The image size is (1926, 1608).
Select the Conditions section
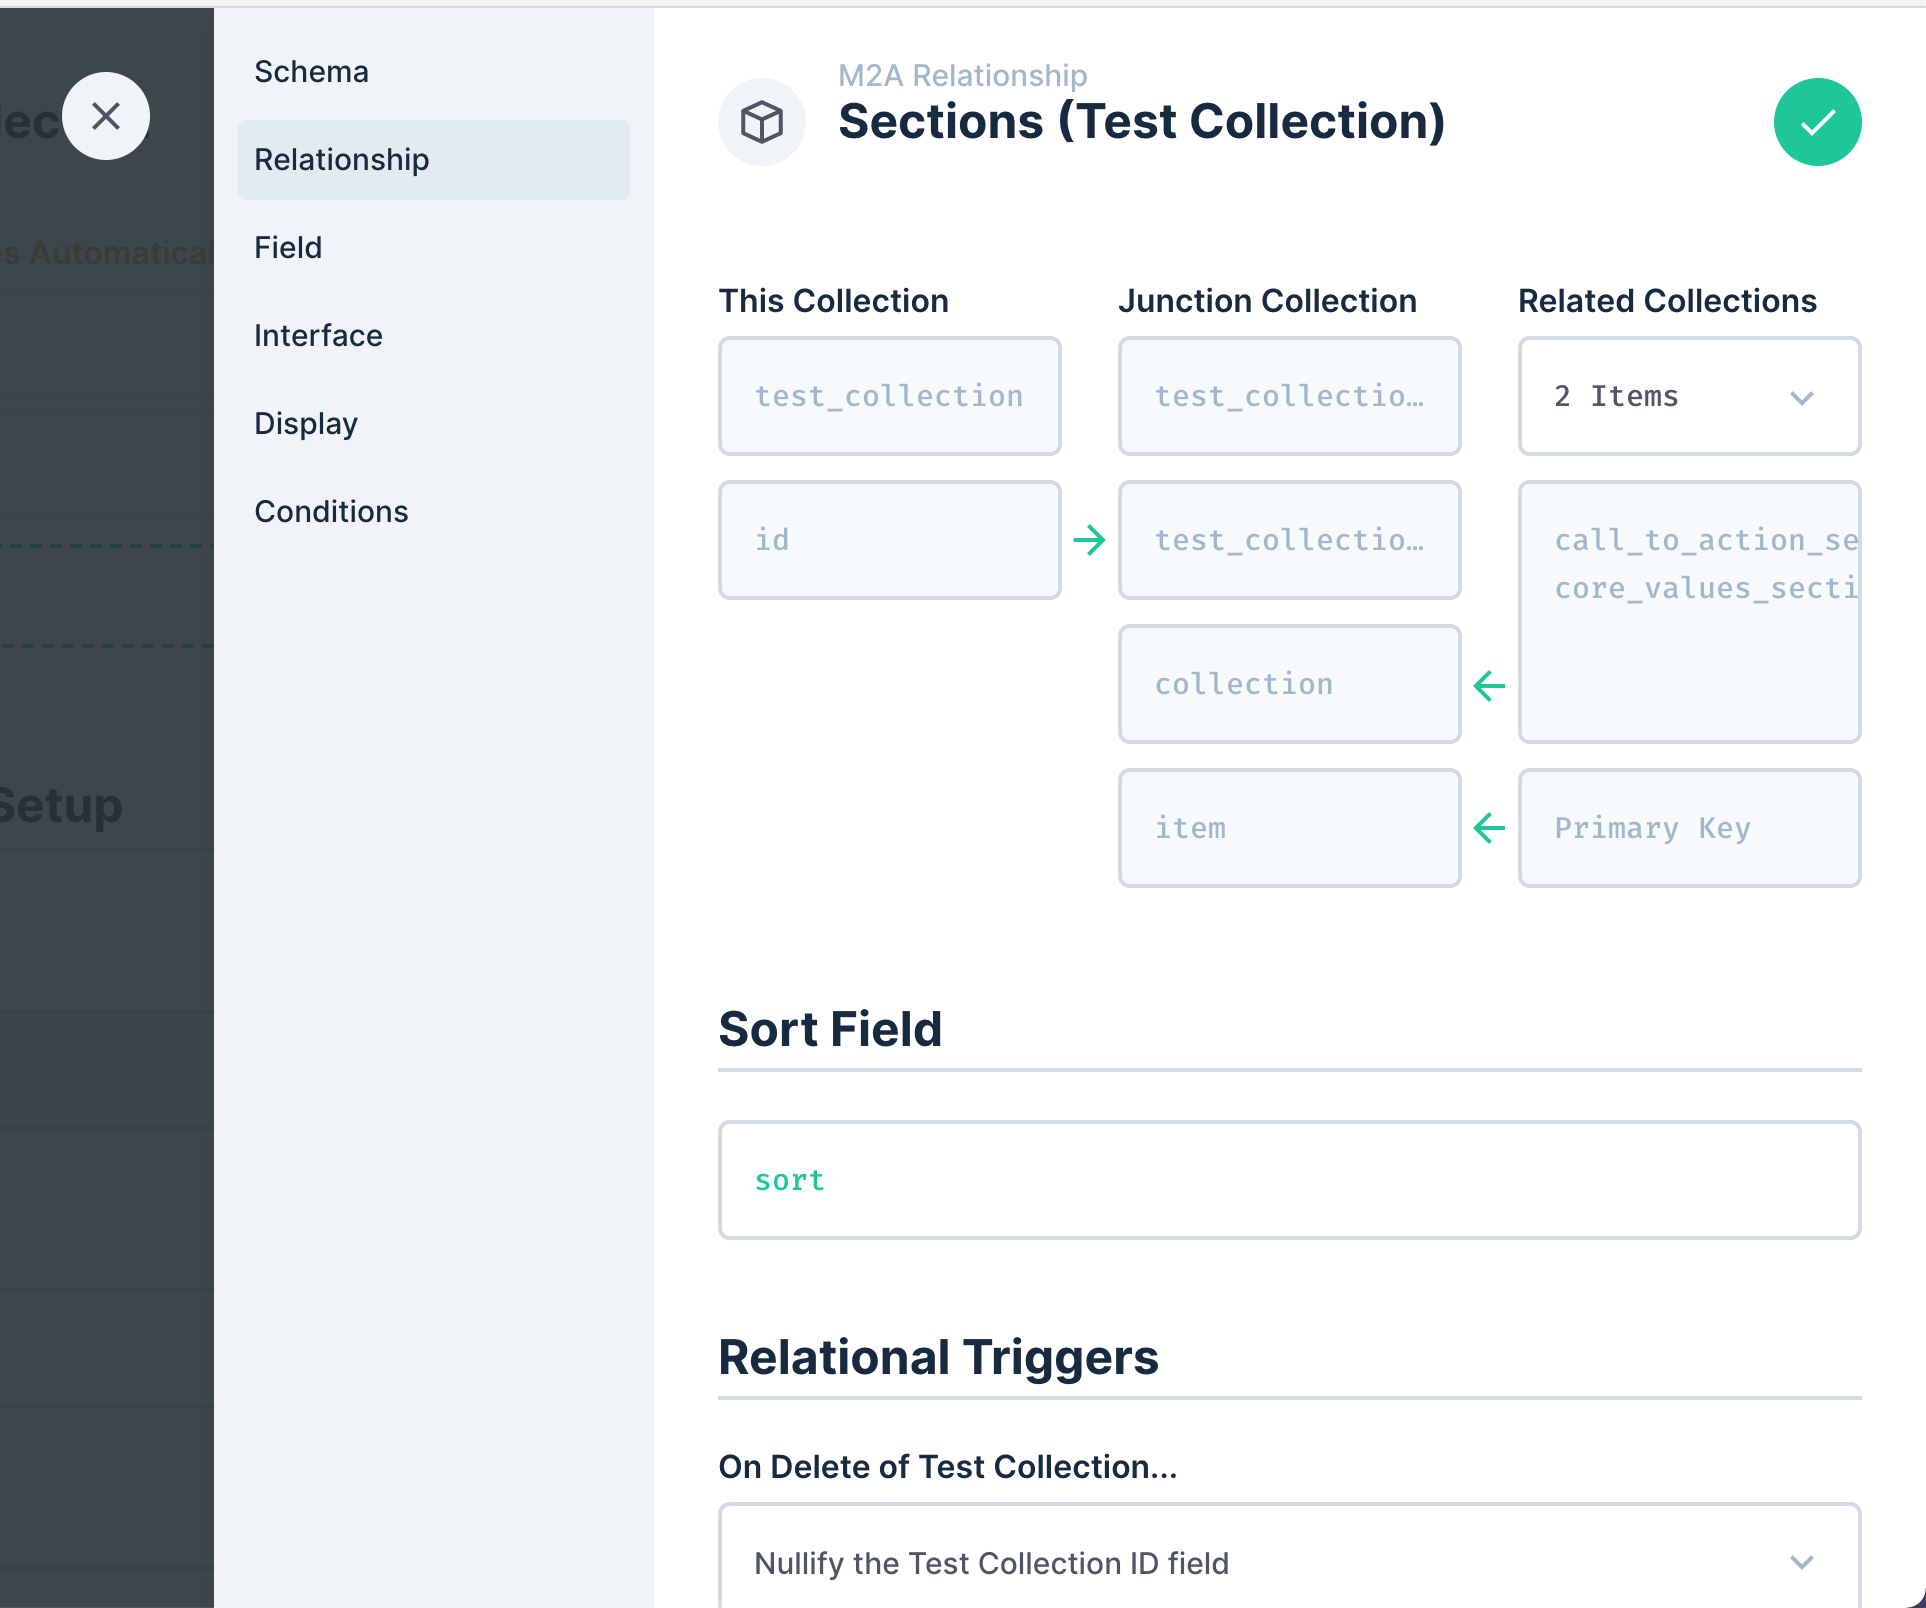[x=331, y=511]
